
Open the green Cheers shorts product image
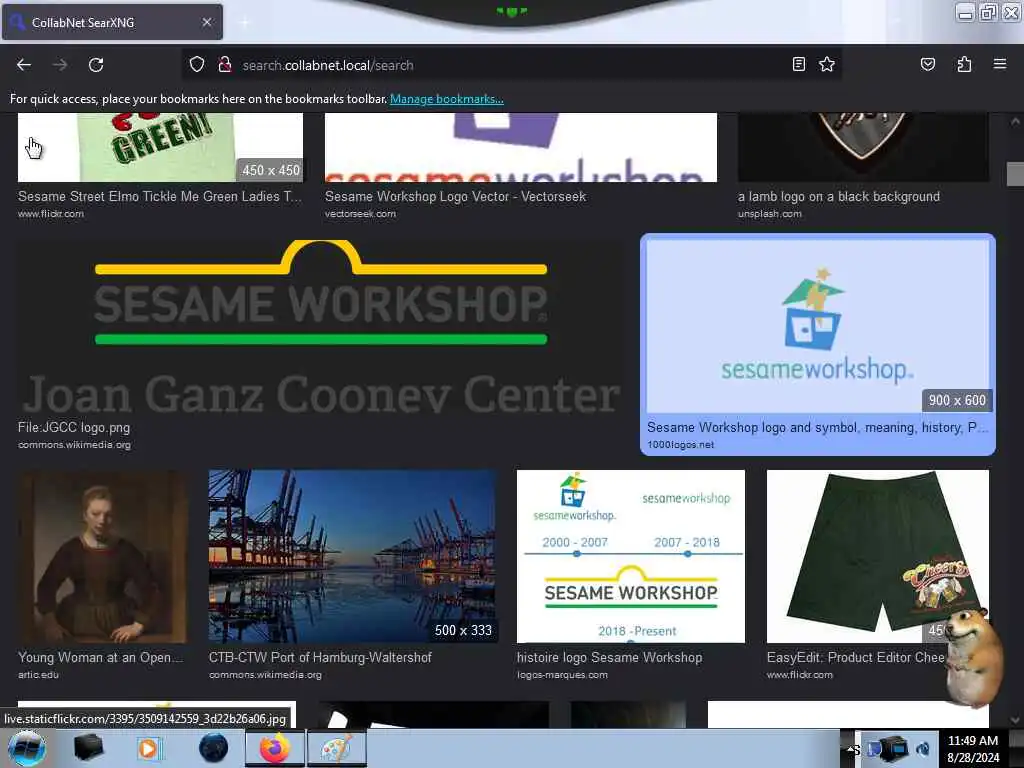coord(878,556)
